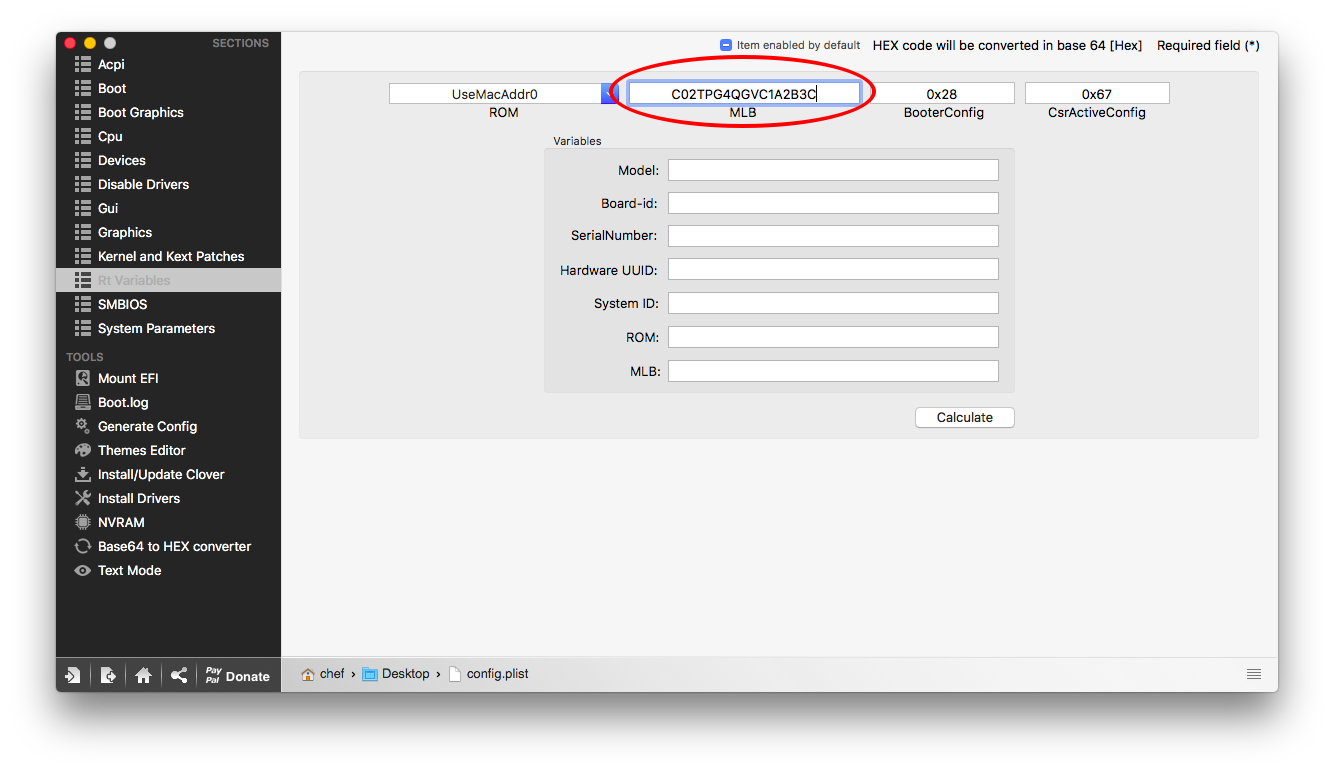The width and height of the screenshot is (1334, 772).
Task: Open Base64 to HEX converter
Action: pos(163,546)
